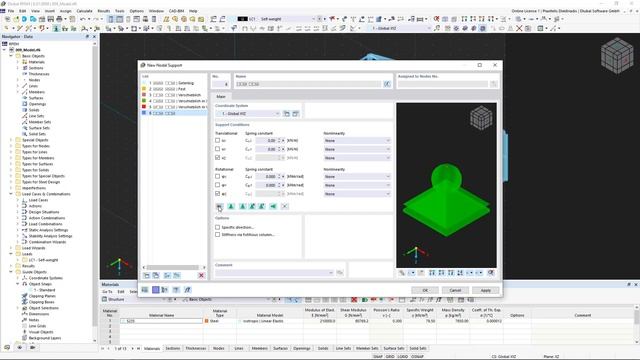Viewport: 640px width, 360px height.
Task: Open the φX Nonlinearity dropdown
Action: point(357,176)
